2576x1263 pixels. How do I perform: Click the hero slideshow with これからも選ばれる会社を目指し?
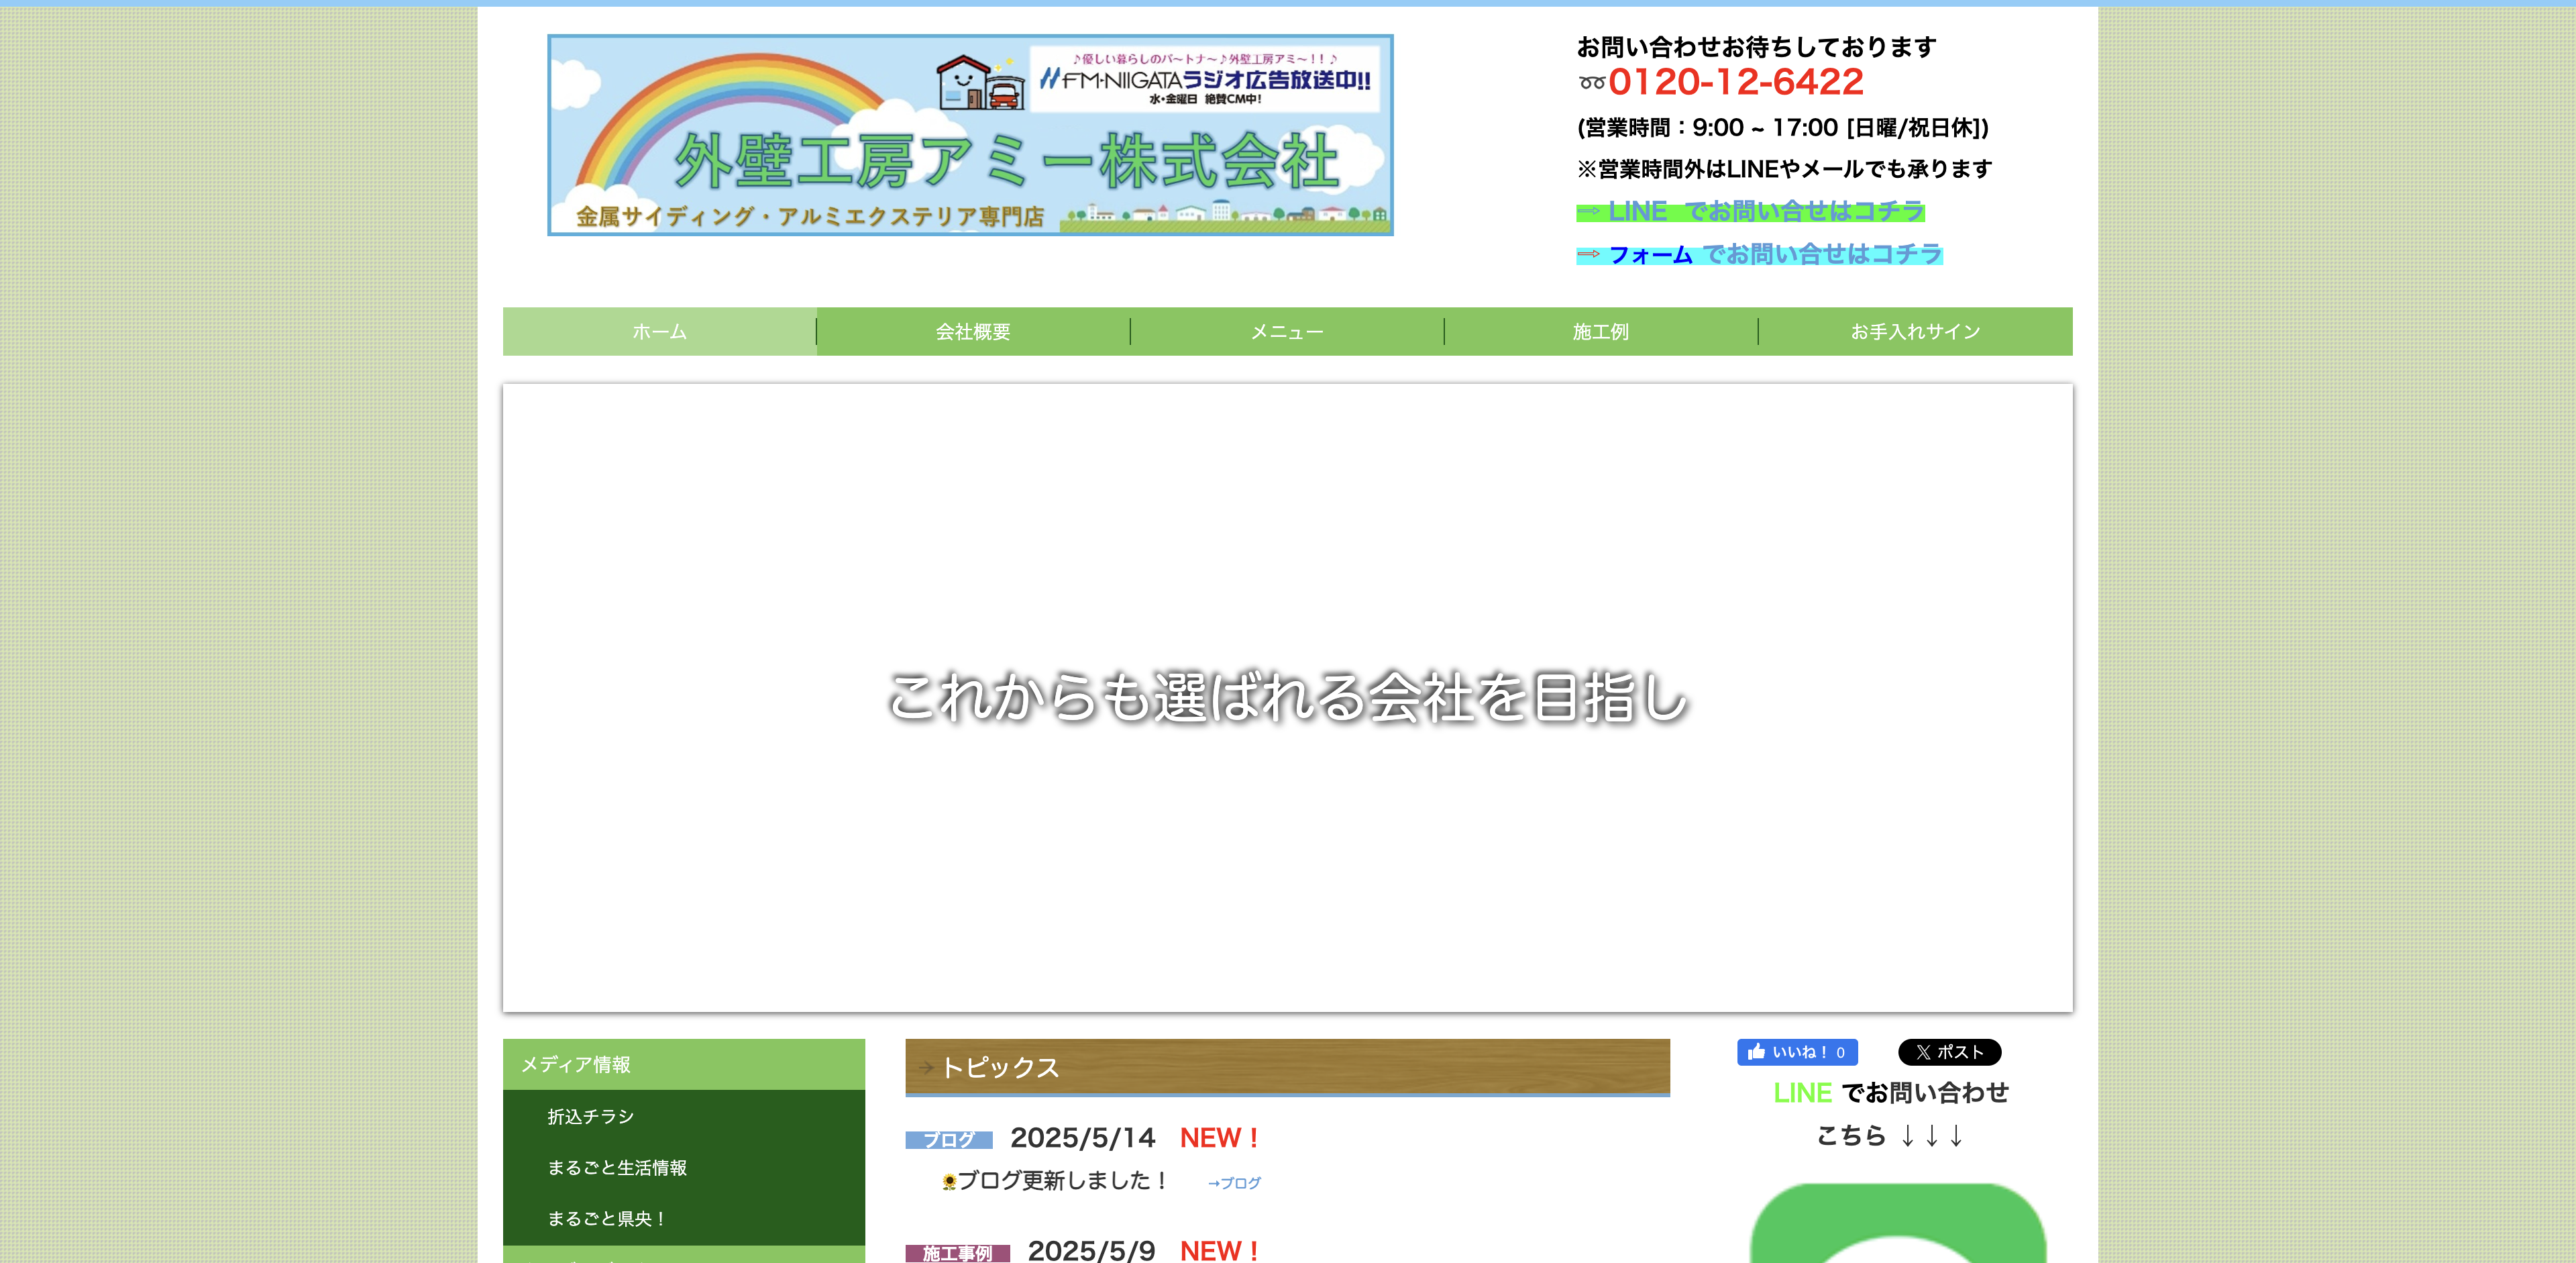pos(1288,697)
